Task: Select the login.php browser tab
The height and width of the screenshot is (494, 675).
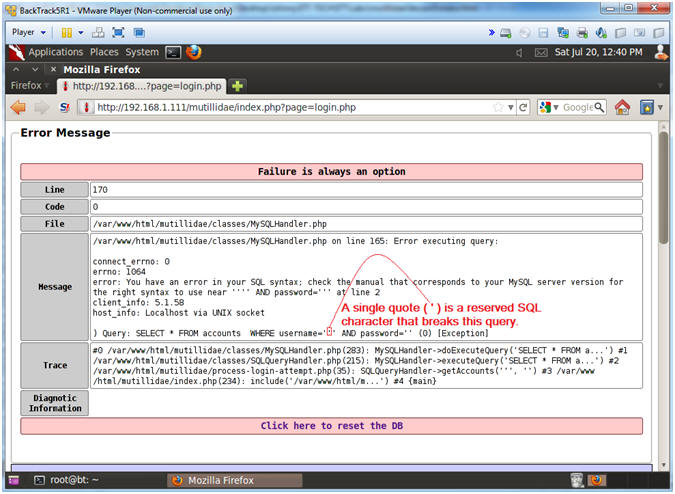Action: click(142, 86)
